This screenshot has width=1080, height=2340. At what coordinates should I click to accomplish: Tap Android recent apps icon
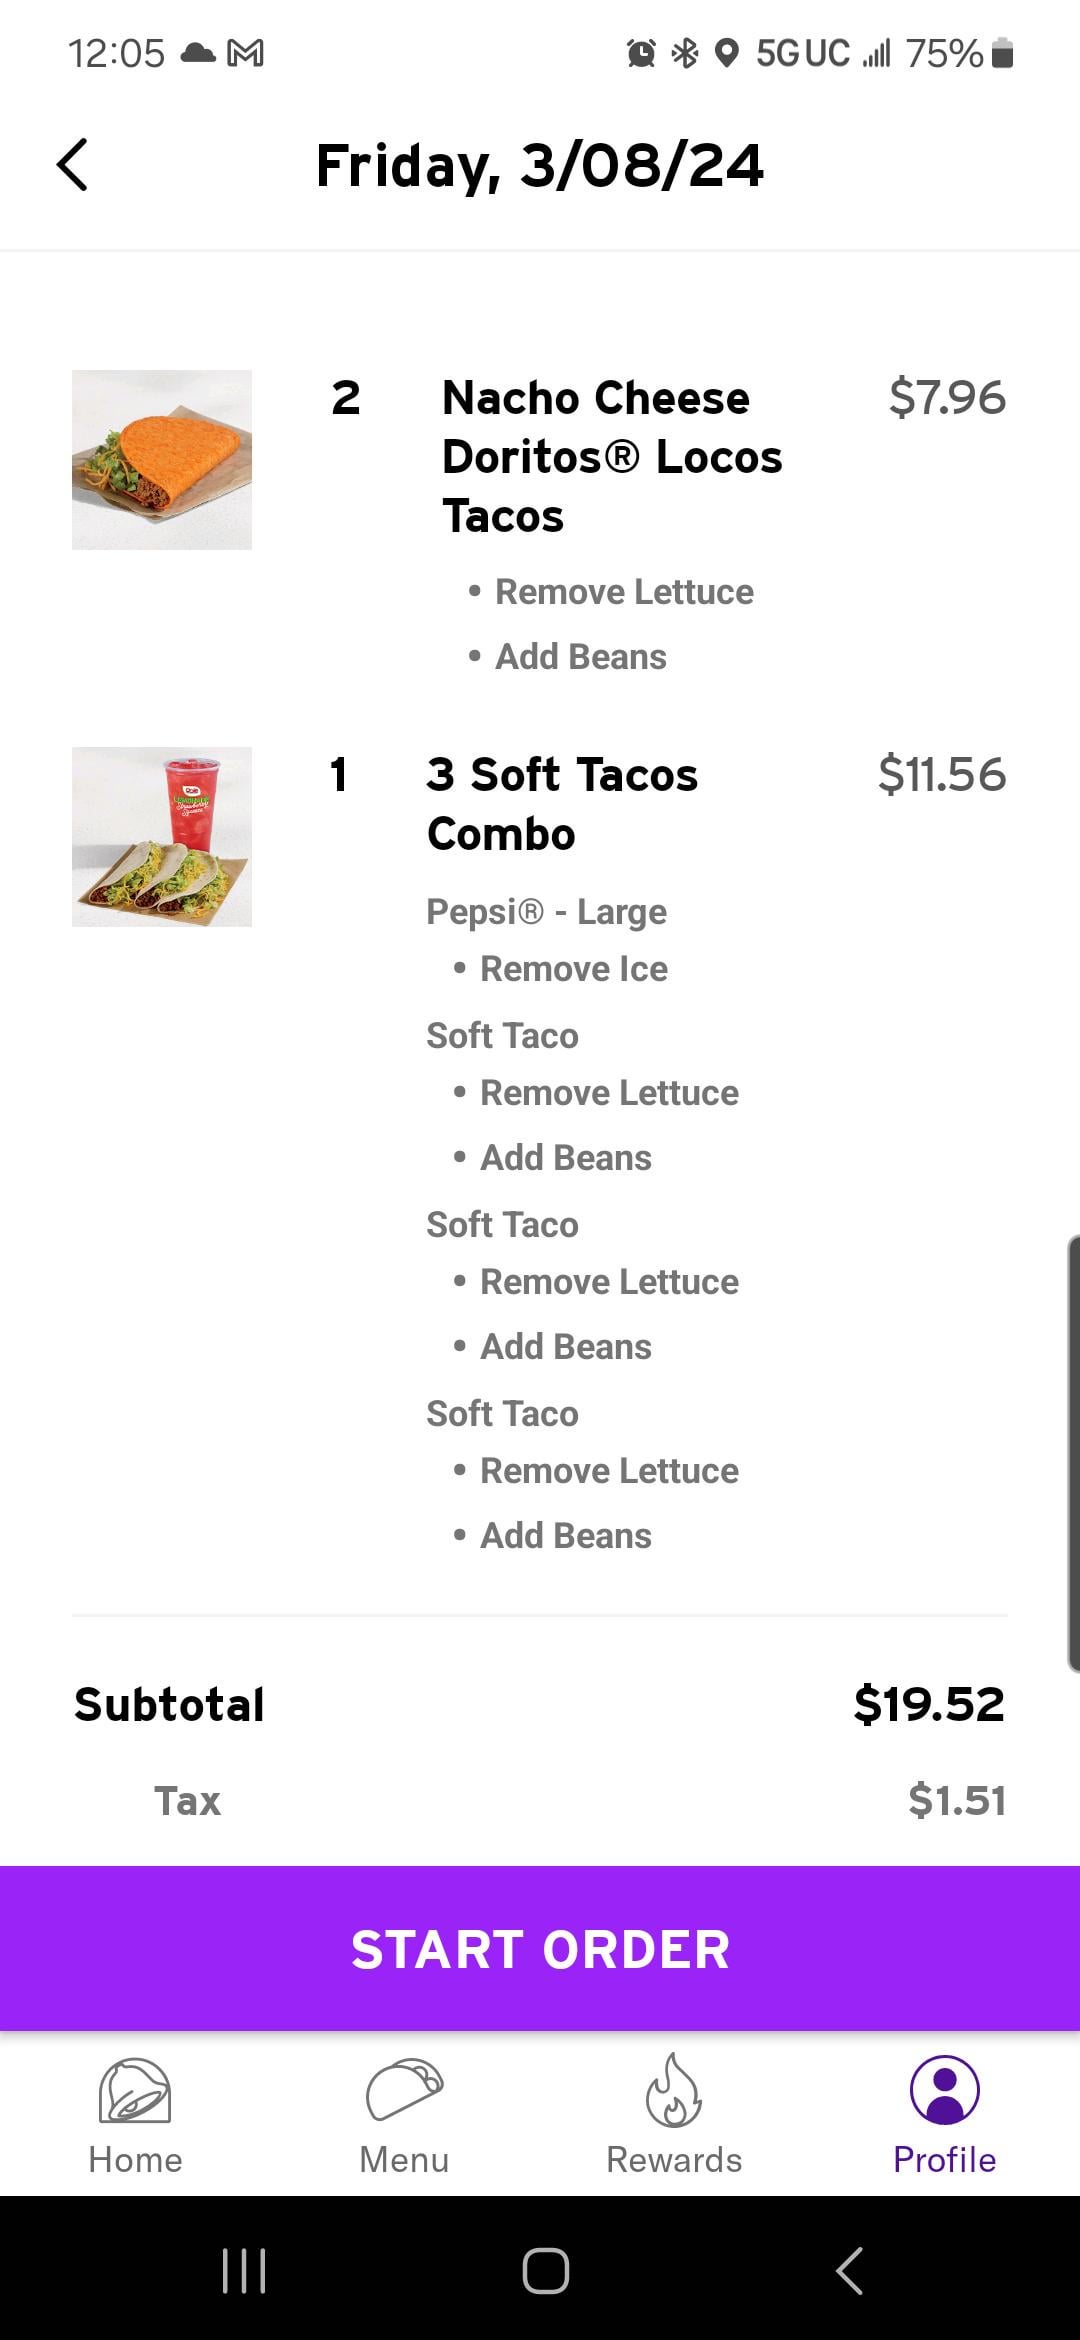(x=244, y=2270)
